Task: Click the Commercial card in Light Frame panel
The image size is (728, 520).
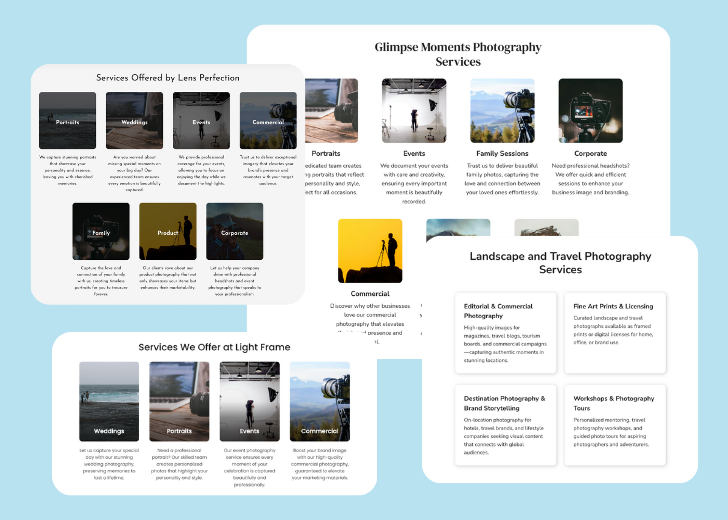Action: click(x=319, y=402)
